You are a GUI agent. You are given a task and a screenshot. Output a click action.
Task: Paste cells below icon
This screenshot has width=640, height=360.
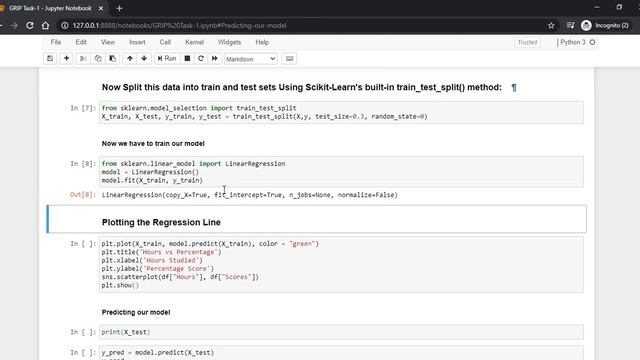point(113,59)
